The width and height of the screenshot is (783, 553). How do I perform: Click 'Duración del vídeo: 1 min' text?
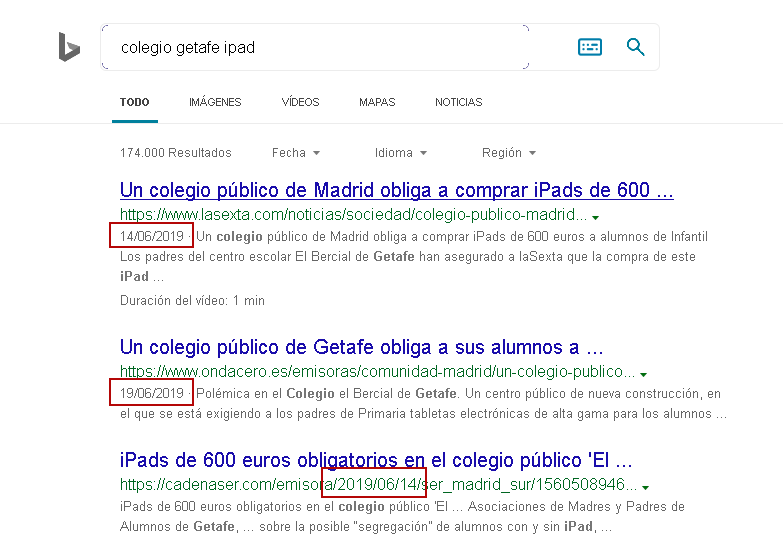(x=192, y=301)
